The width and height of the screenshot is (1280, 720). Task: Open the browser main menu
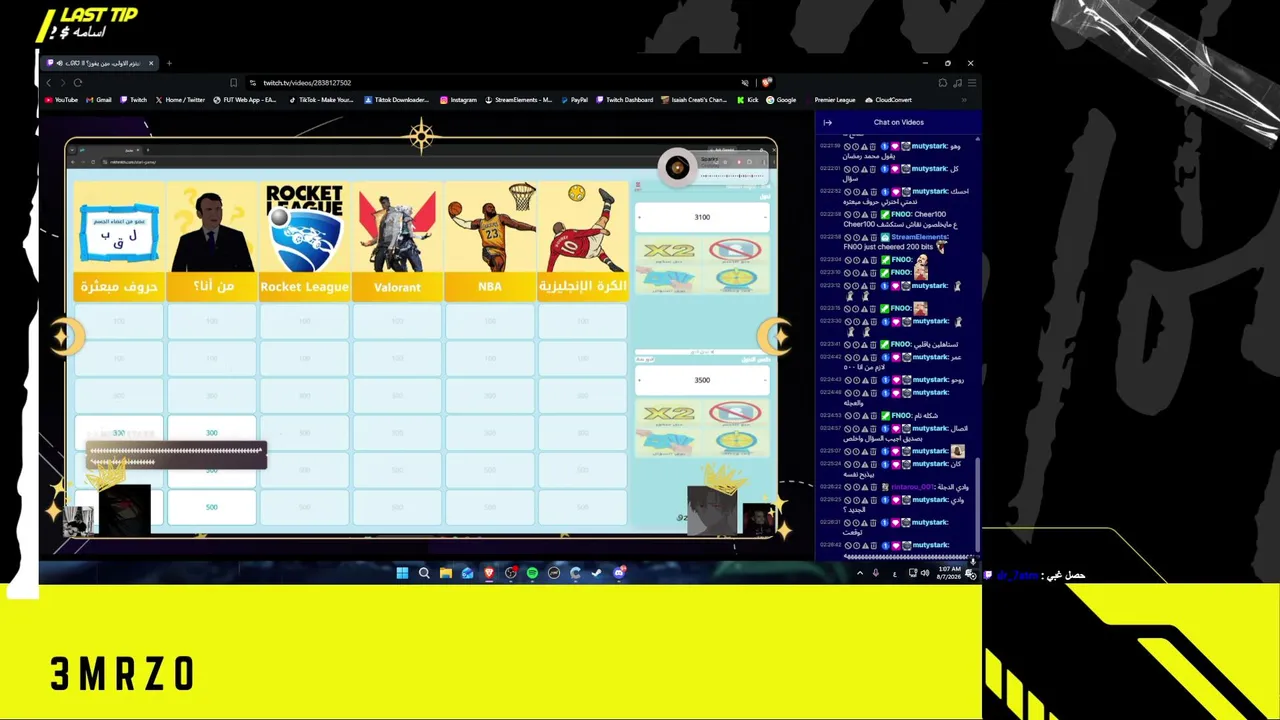(971, 83)
